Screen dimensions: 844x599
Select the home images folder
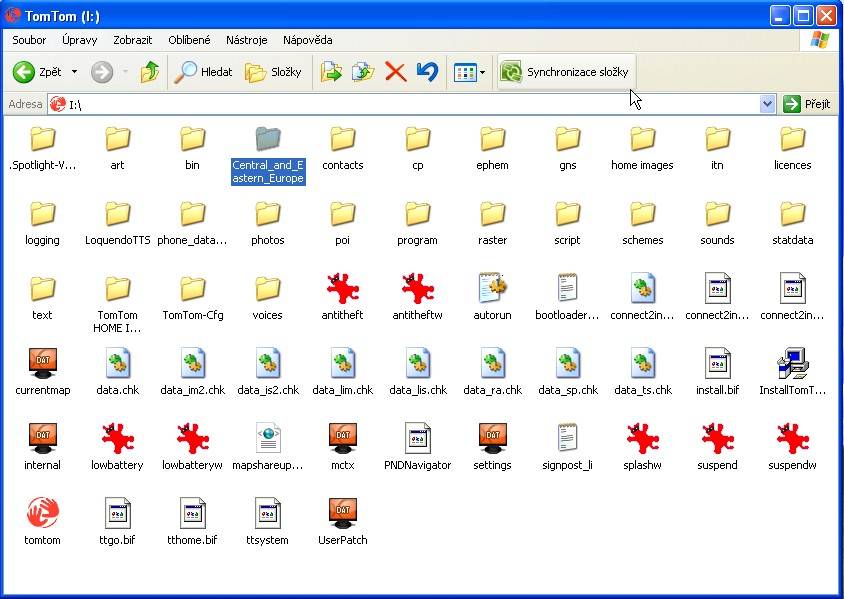[642, 147]
